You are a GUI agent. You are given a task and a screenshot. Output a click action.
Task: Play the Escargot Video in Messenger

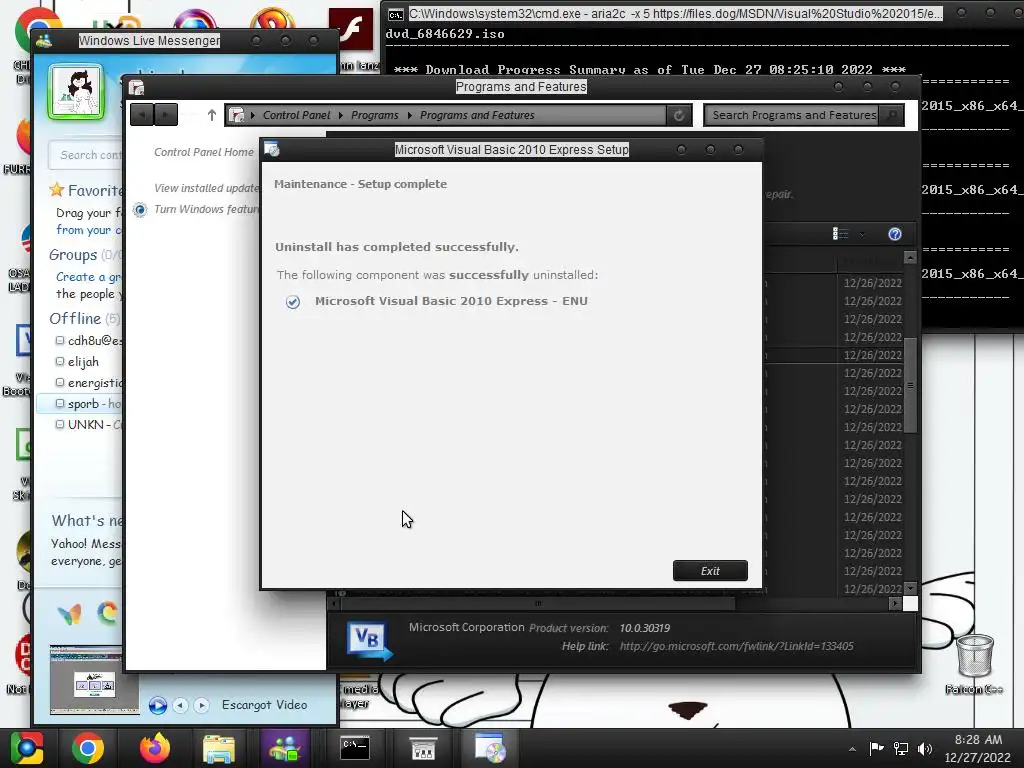tap(157, 705)
